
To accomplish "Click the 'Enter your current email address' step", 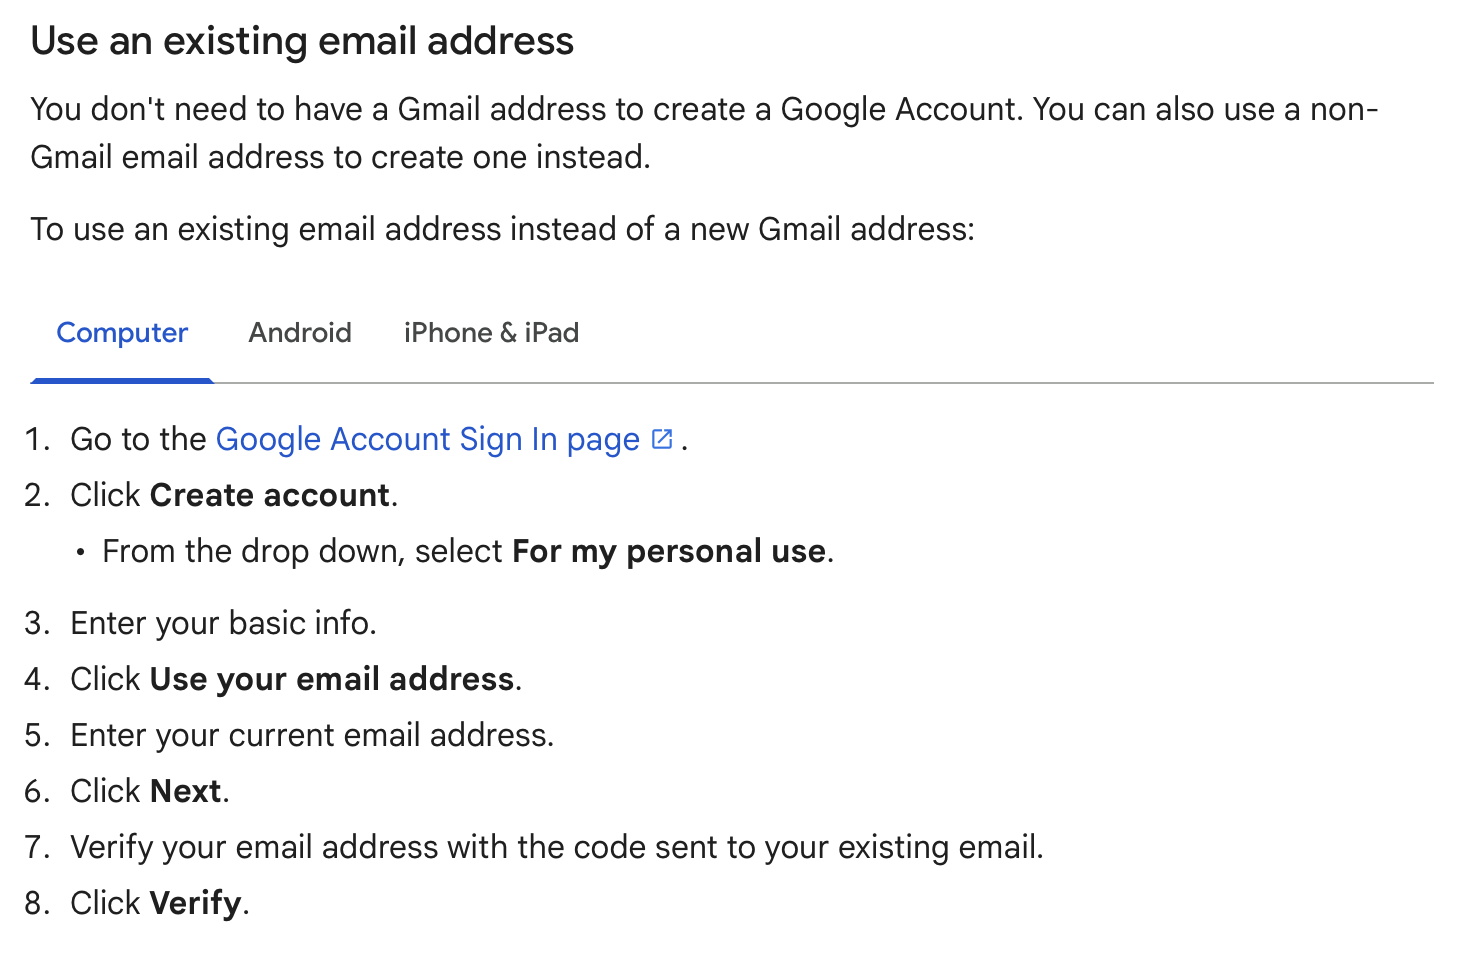I will click(312, 736).
